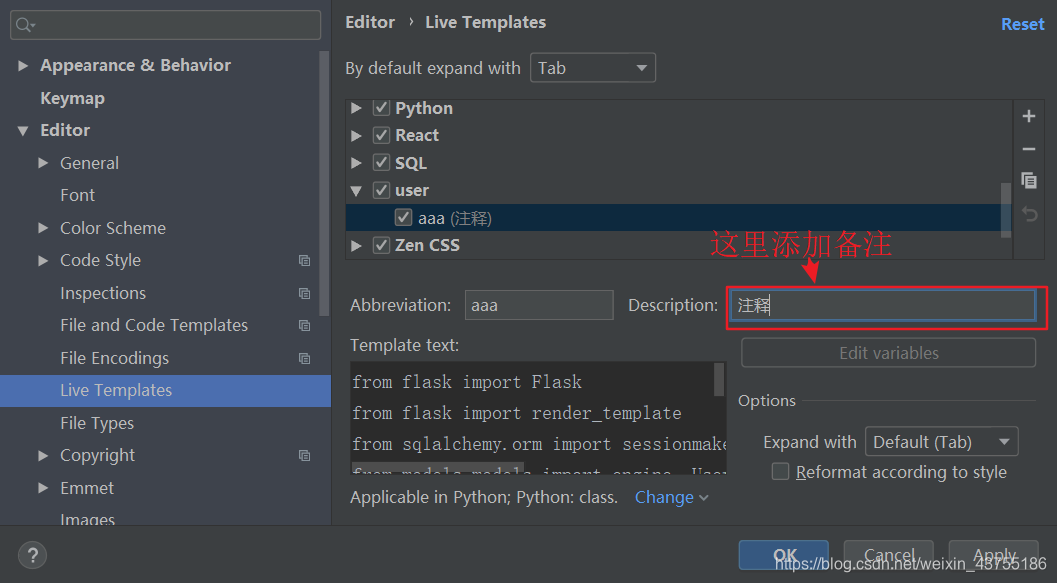Viewport: 1057px width, 583px height.
Task: Expand the React template group
Action: [x=357, y=135]
